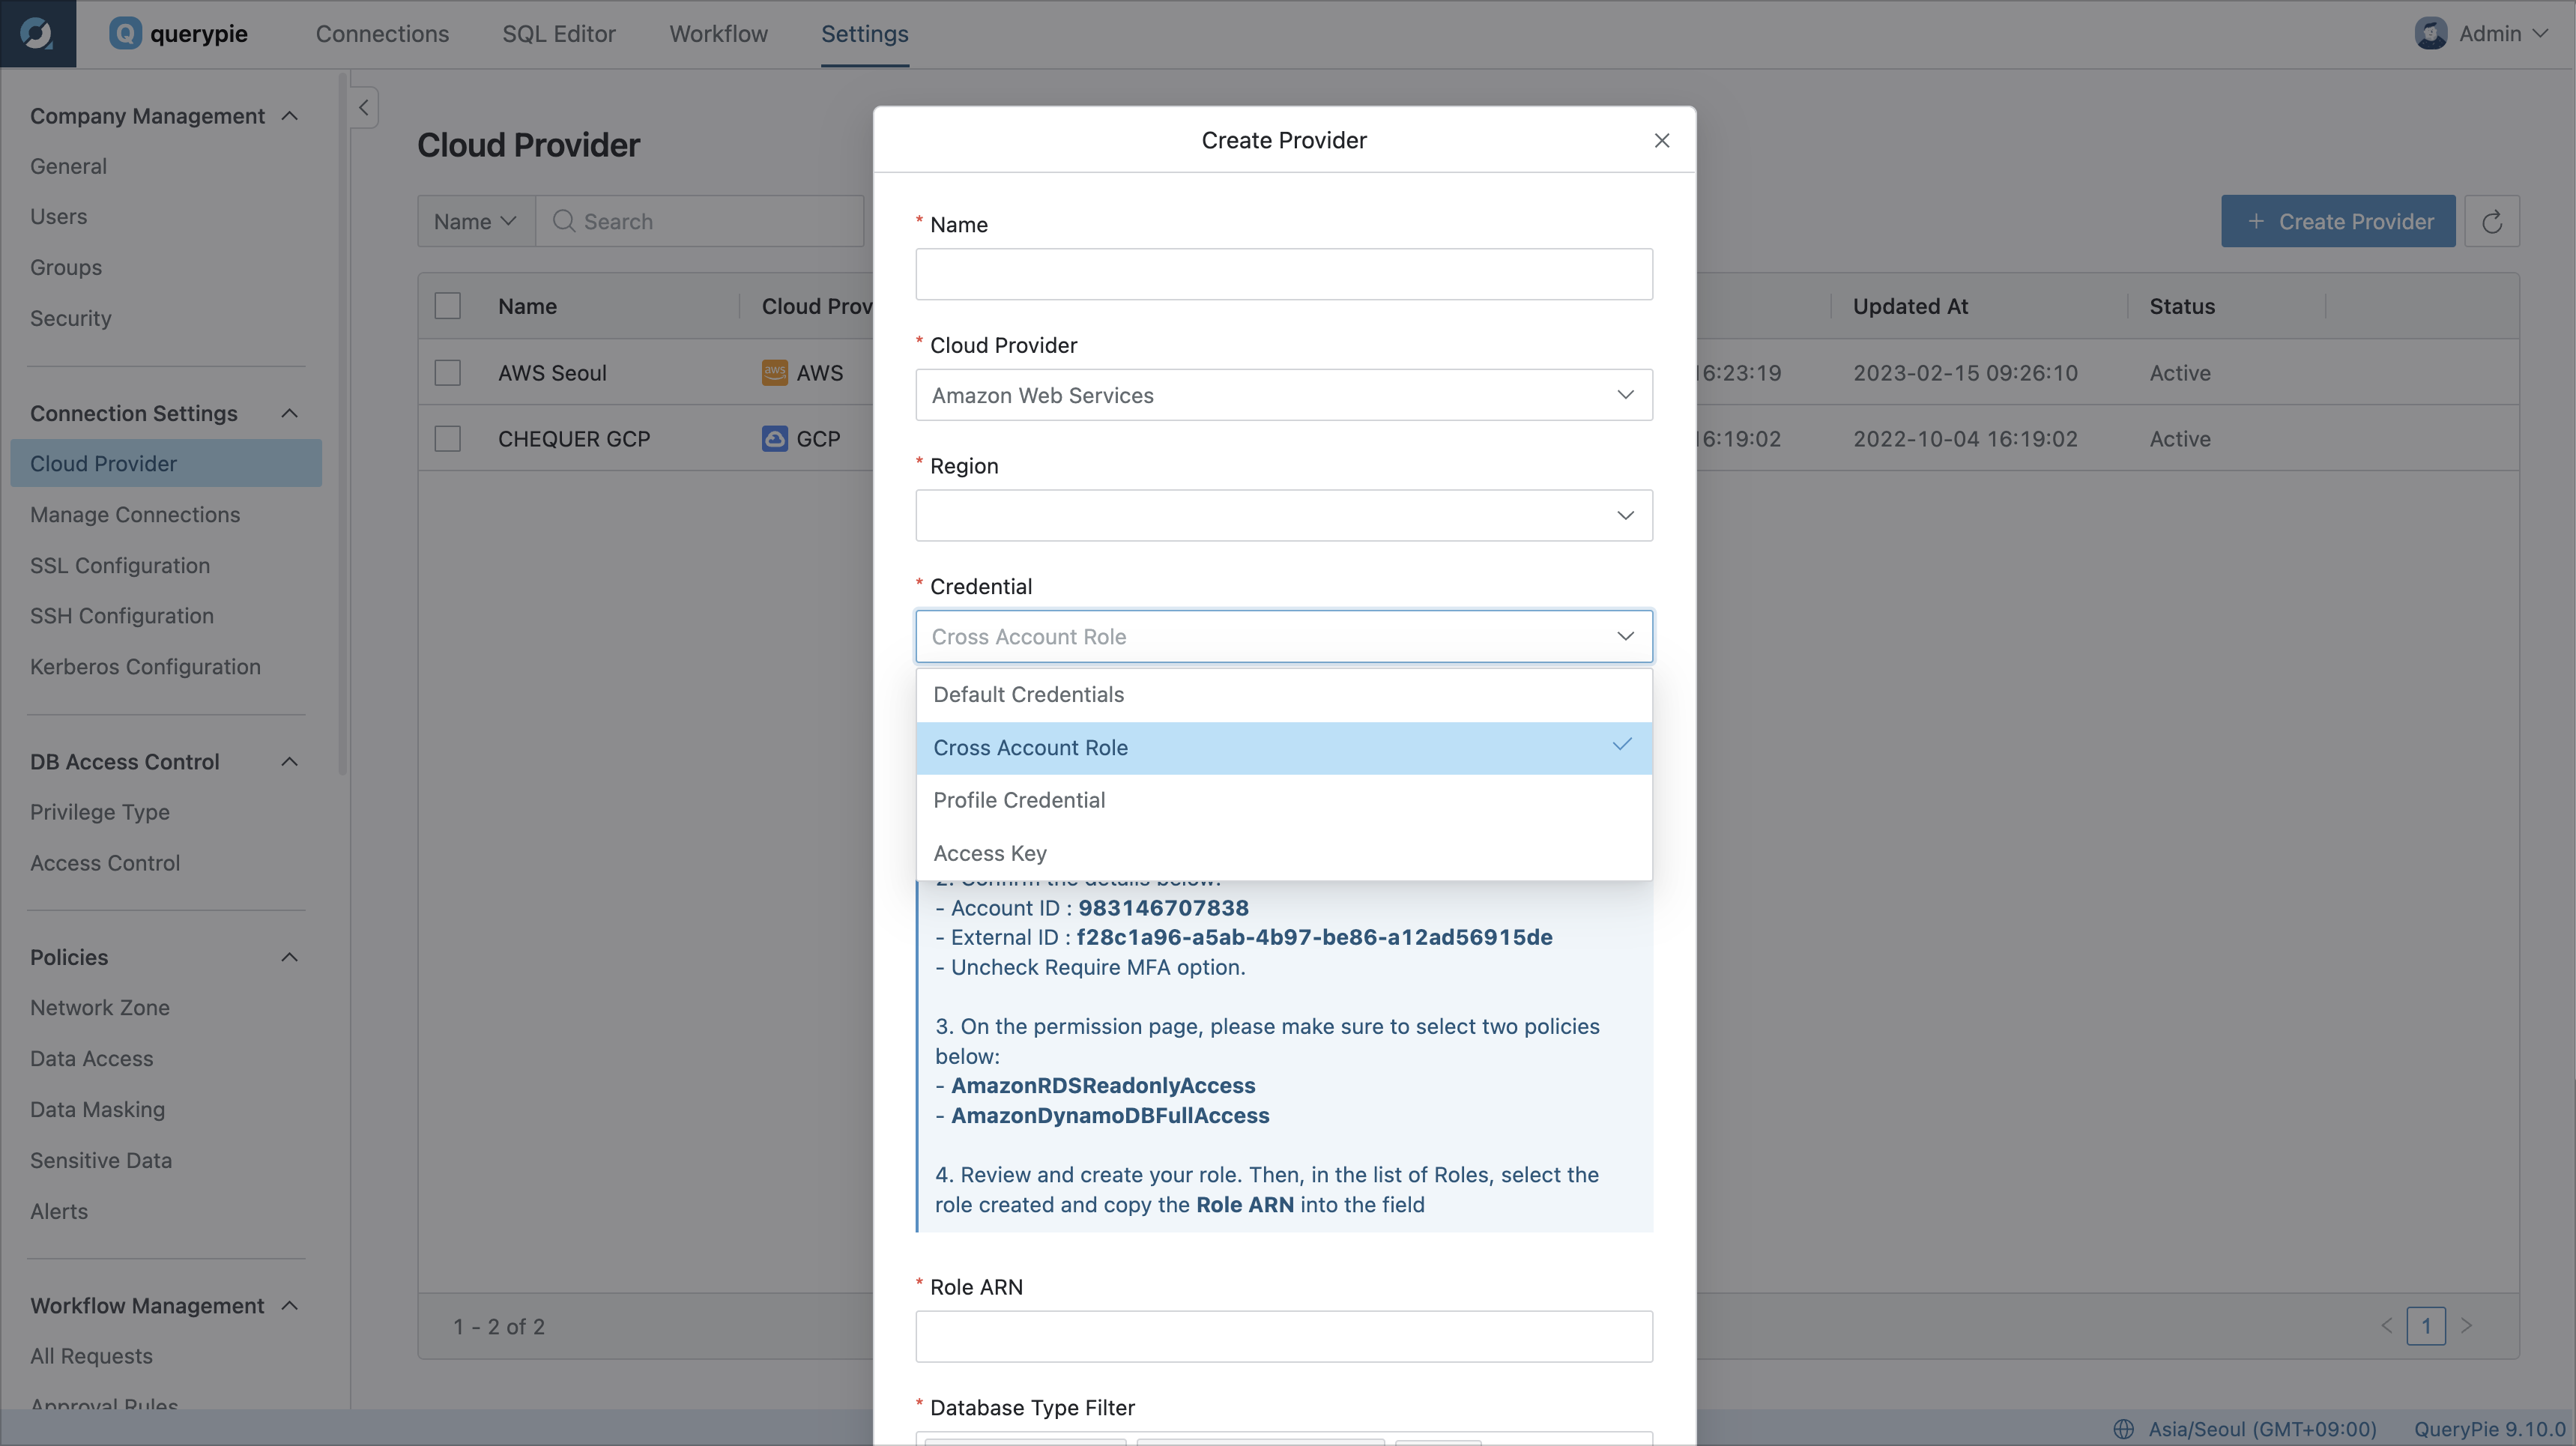
Task: Go to the next page arrow
Action: coord(2466,1326)
